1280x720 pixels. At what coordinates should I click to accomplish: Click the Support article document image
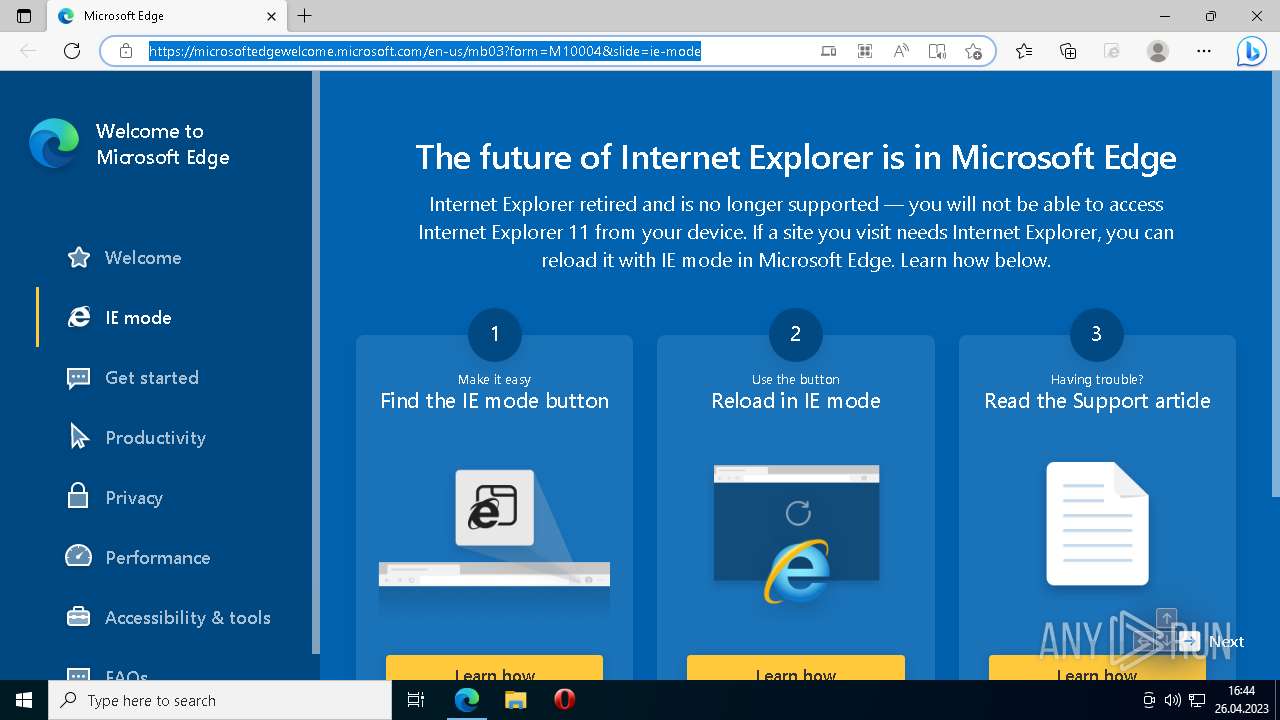pos(1097,524)
